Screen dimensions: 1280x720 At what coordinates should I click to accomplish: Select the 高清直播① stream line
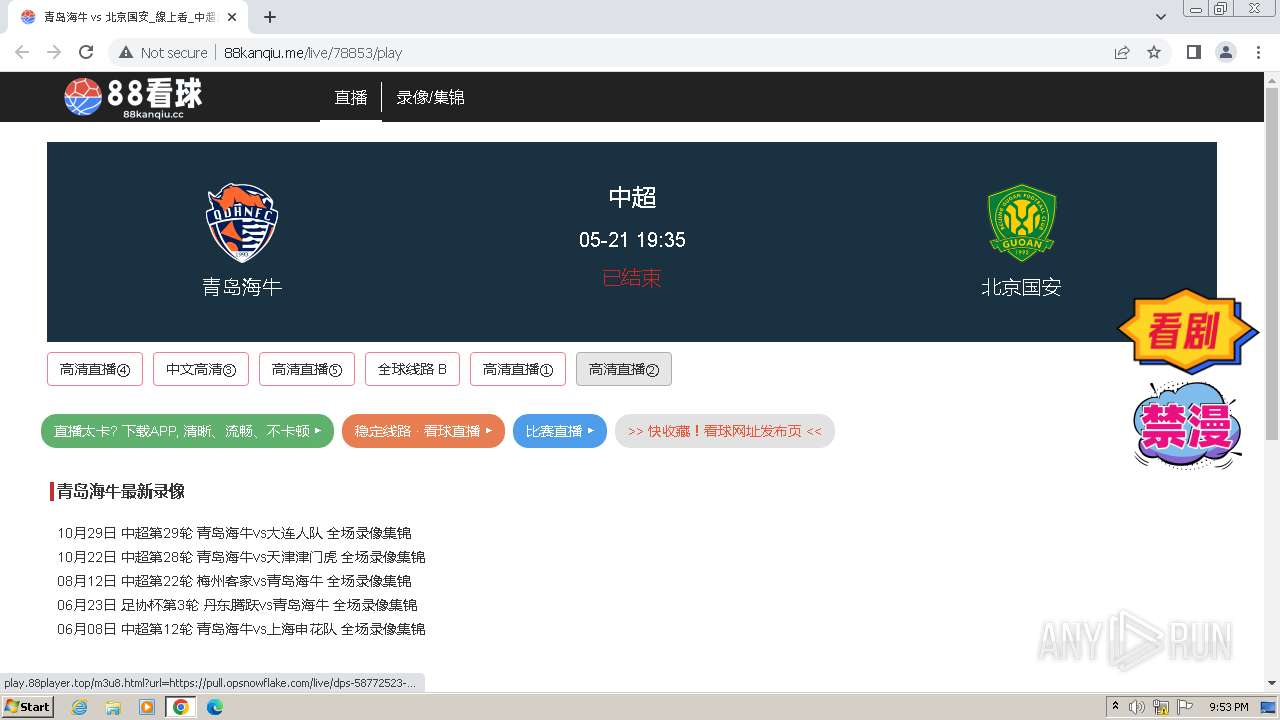point(518,369)
